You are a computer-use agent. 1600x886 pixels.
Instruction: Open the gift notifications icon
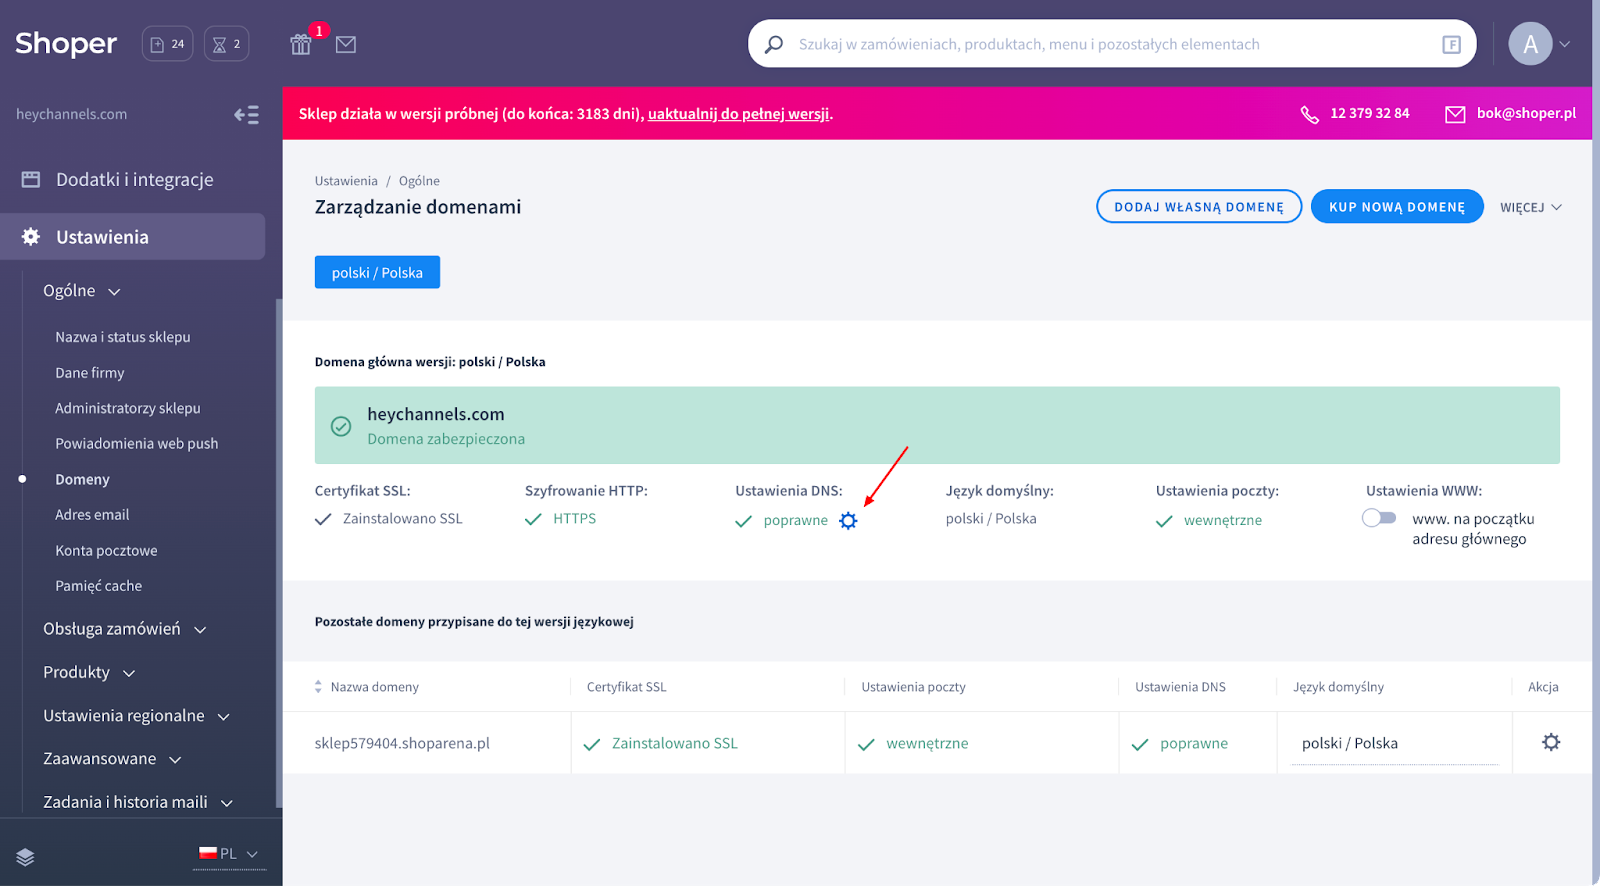pos(301,44)
